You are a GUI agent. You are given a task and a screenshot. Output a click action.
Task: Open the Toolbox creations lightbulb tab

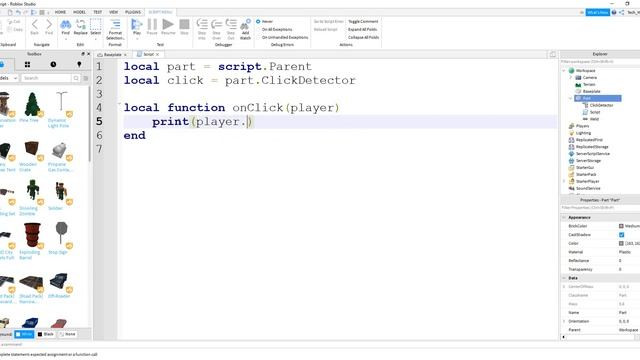tap(79, 64)
